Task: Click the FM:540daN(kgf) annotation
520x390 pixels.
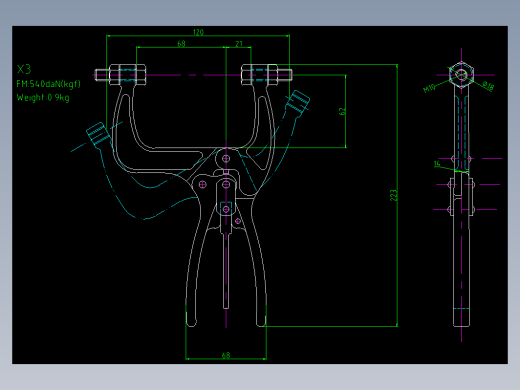Action: [x=49, y=84]
